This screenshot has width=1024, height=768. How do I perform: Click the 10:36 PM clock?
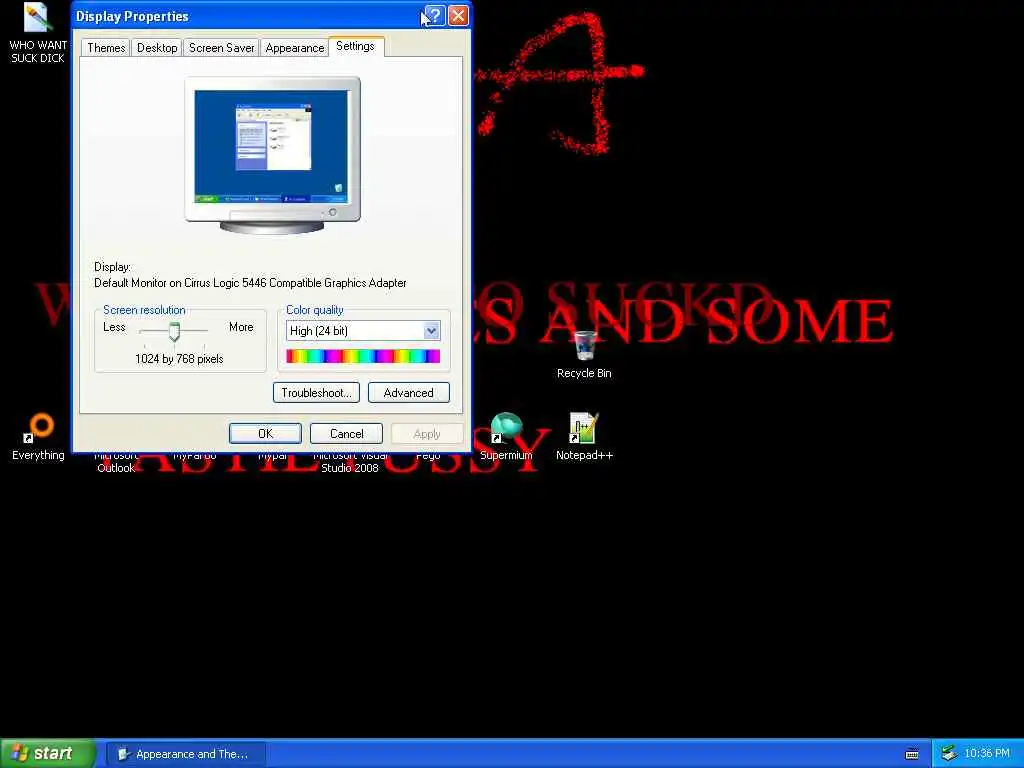click(x=987, y=753)
